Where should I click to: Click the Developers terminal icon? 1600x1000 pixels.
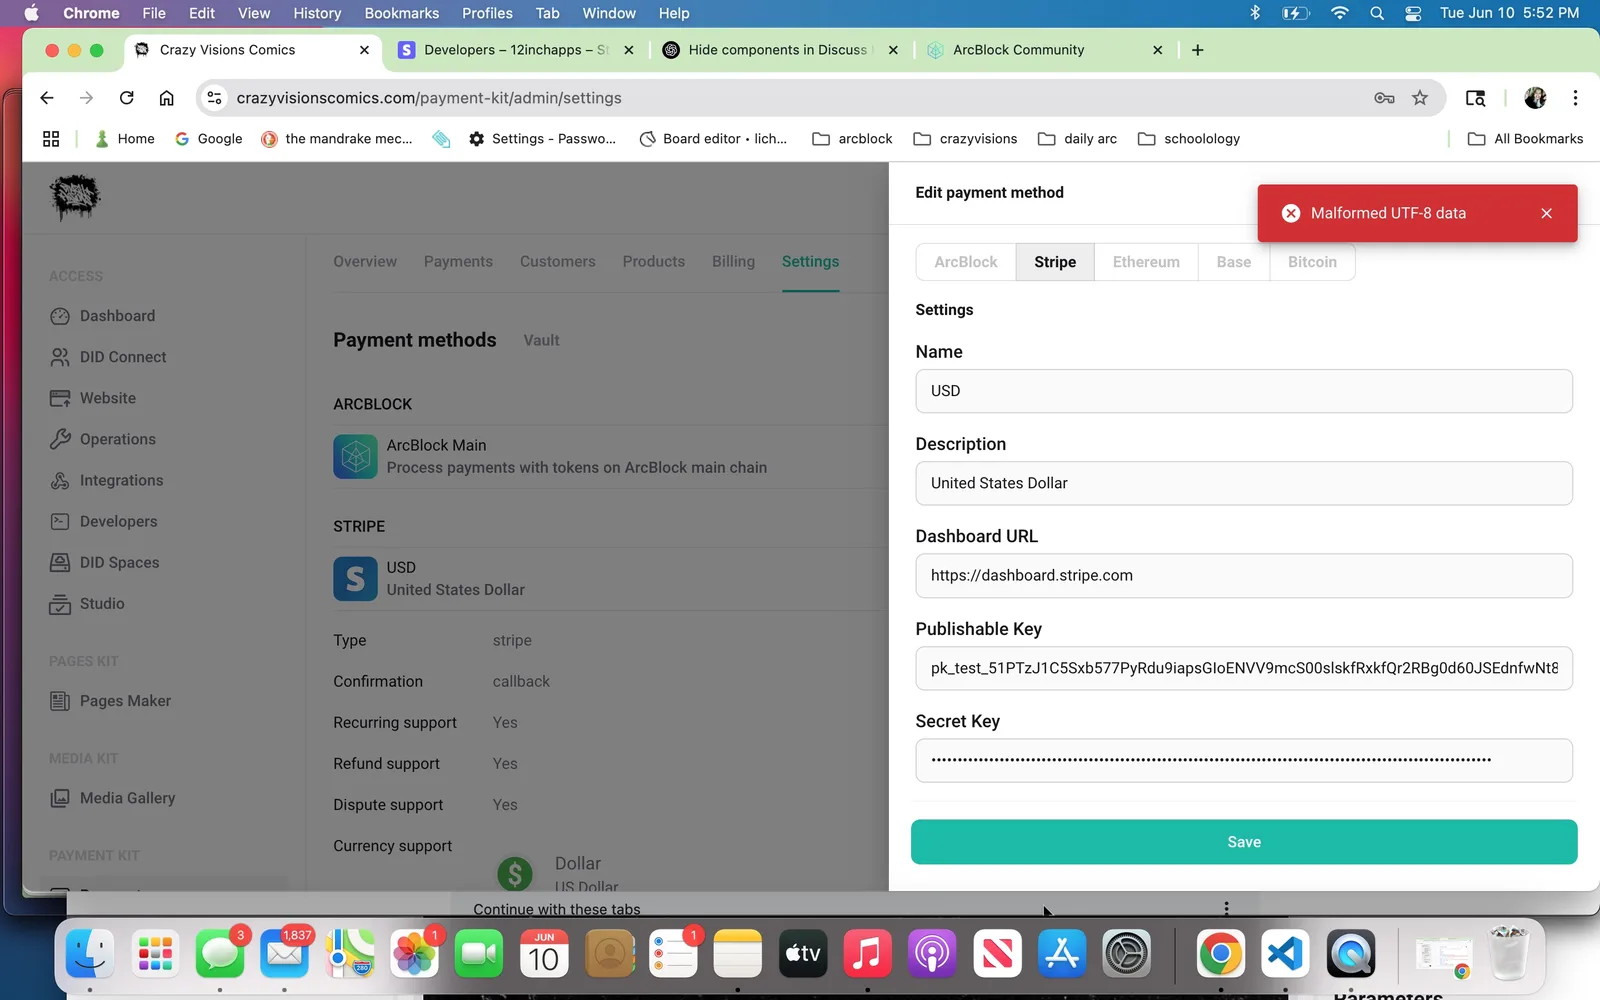pos(60,521)
